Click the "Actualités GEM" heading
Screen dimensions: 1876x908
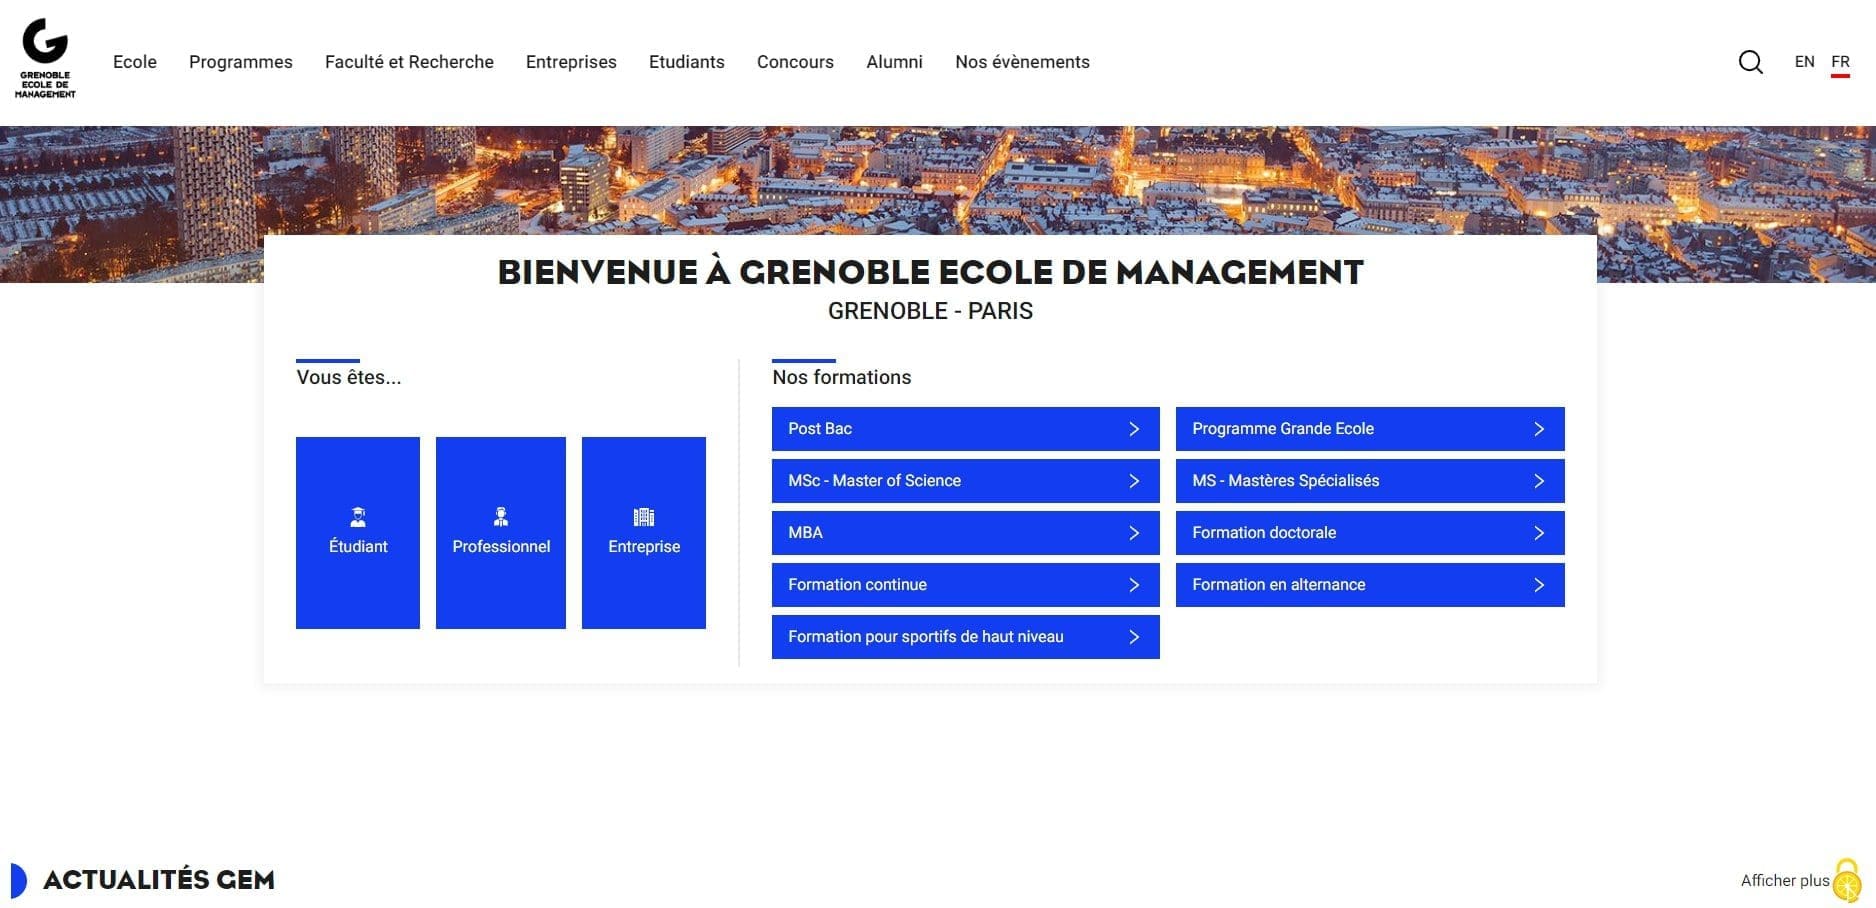coord(159,880)
